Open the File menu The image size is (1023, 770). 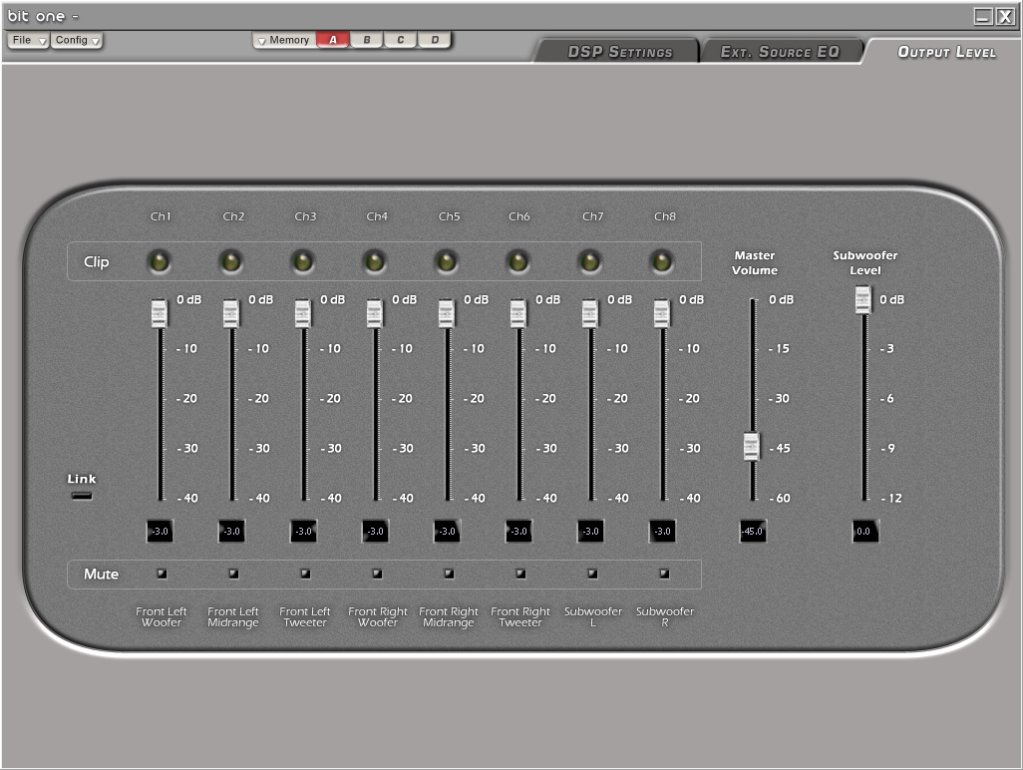(28, 40)
